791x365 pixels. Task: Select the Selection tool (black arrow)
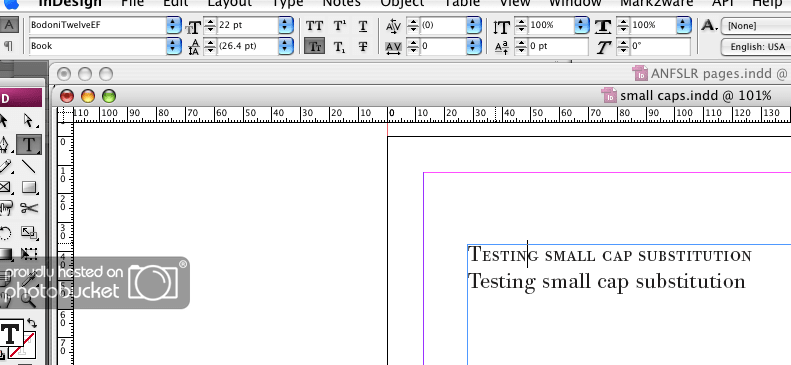[x=4, y=121]
